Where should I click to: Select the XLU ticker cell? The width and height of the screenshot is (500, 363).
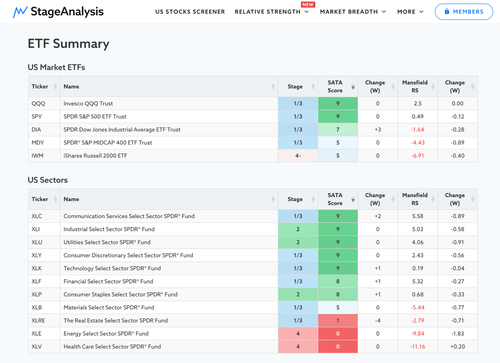[x=44, y=242]
